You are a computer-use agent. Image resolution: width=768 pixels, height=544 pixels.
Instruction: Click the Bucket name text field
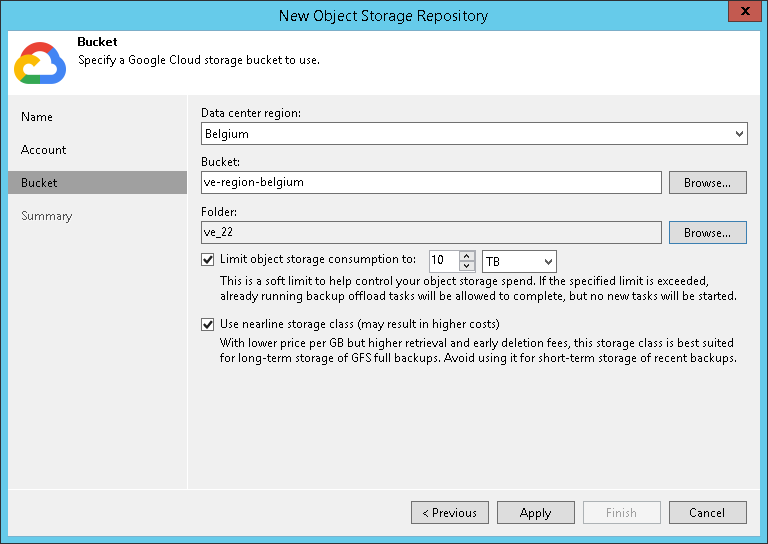point(430,183)
